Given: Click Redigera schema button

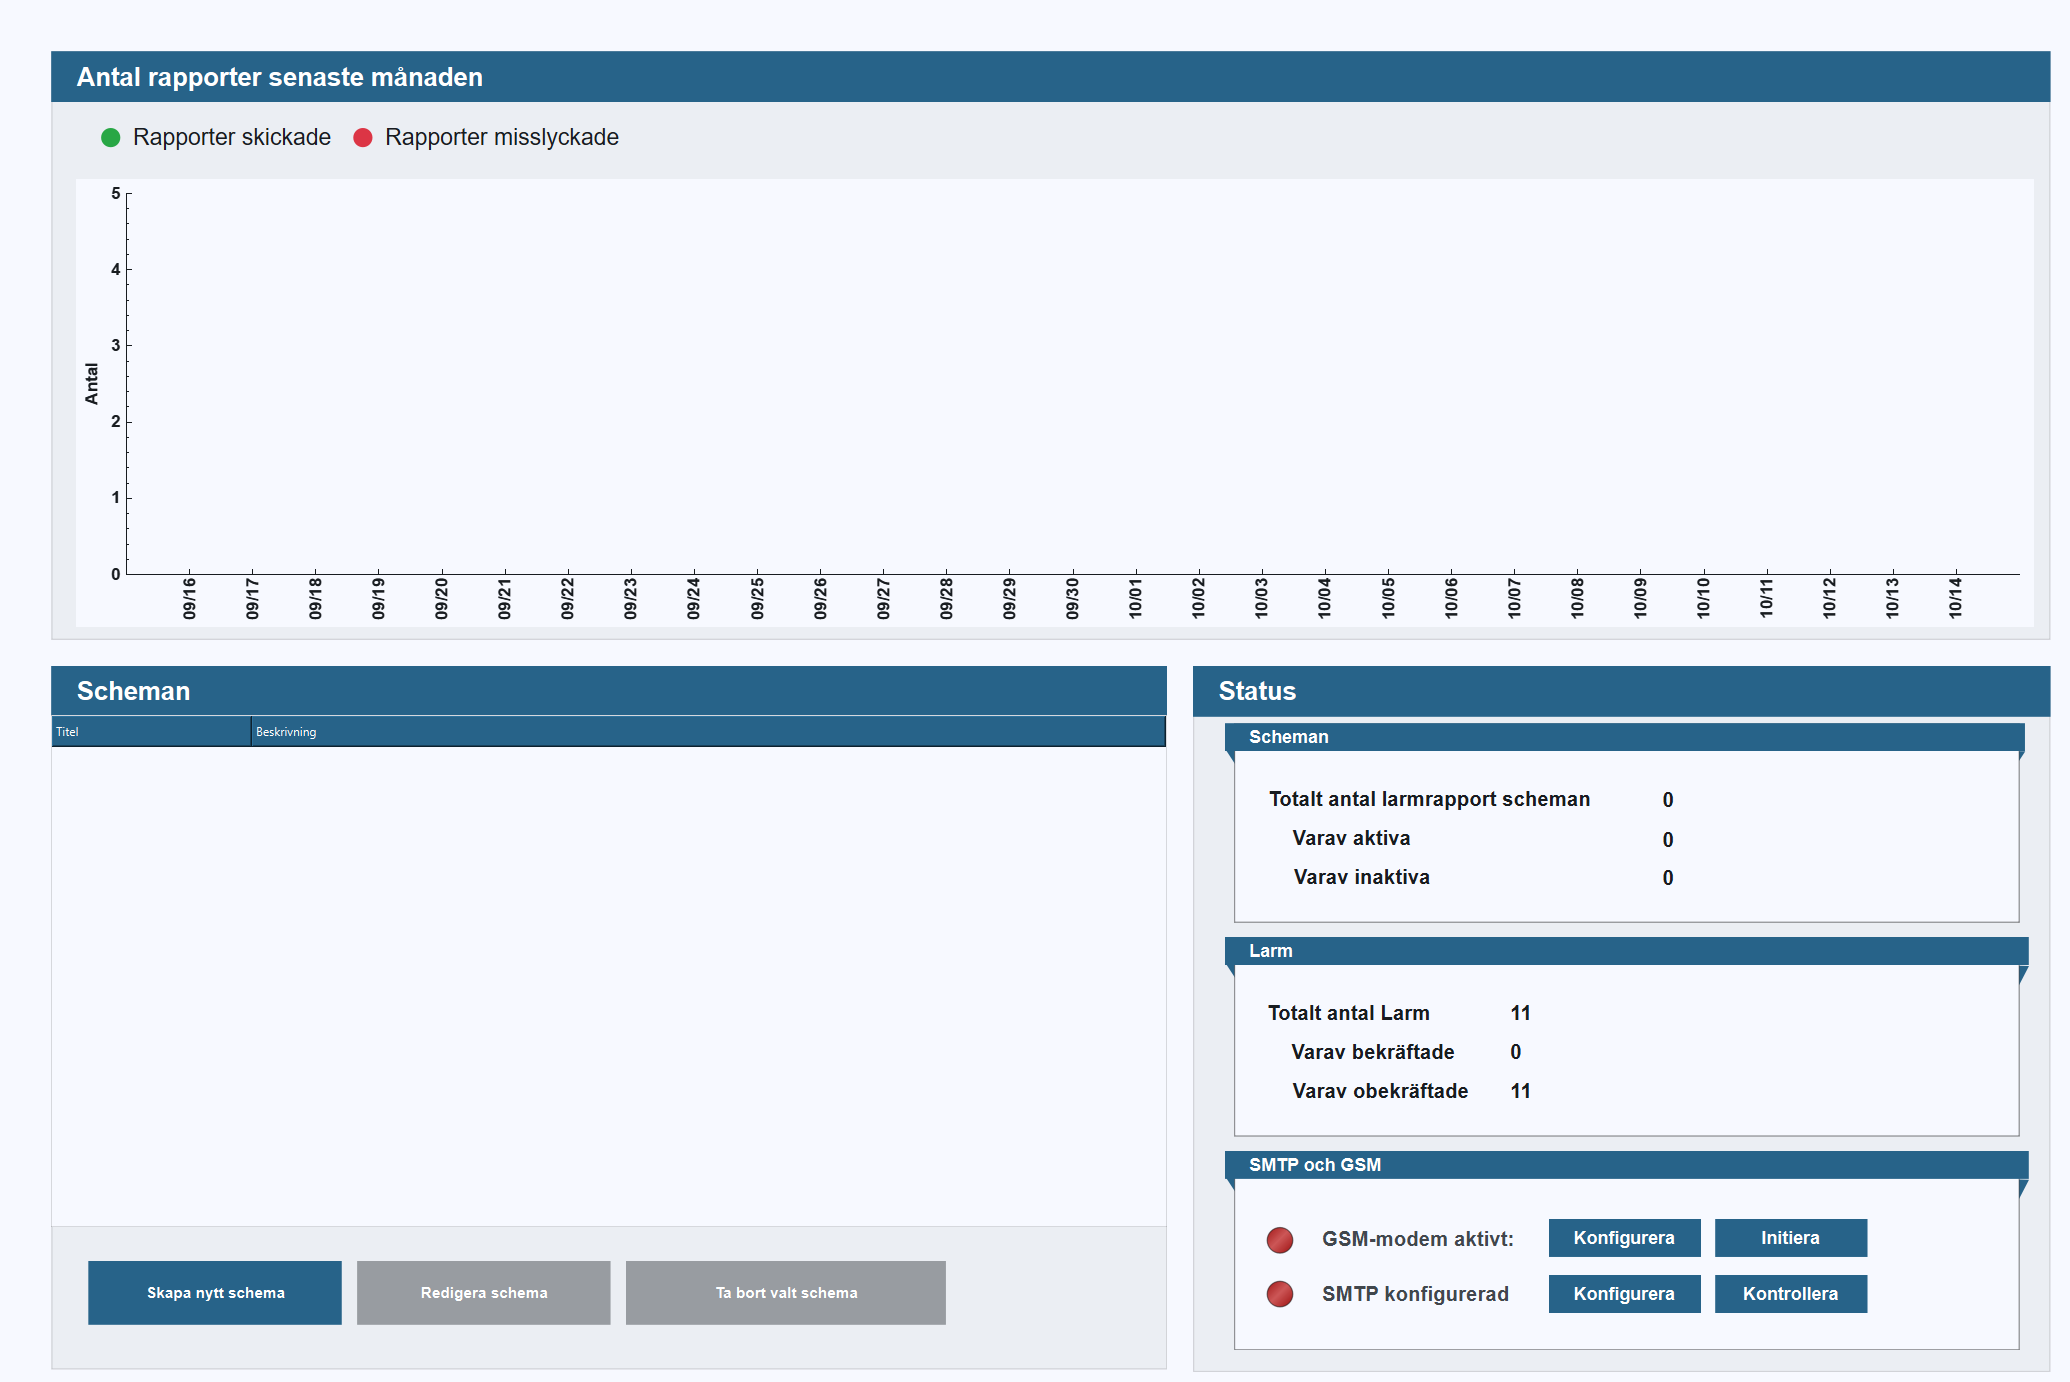Looking at the screenshot, I should coord(483,1293).
